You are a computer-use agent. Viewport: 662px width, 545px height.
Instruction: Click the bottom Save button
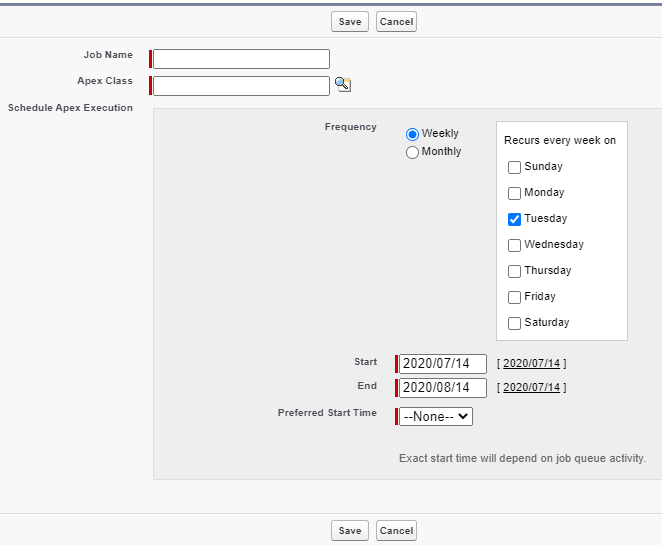350,531
